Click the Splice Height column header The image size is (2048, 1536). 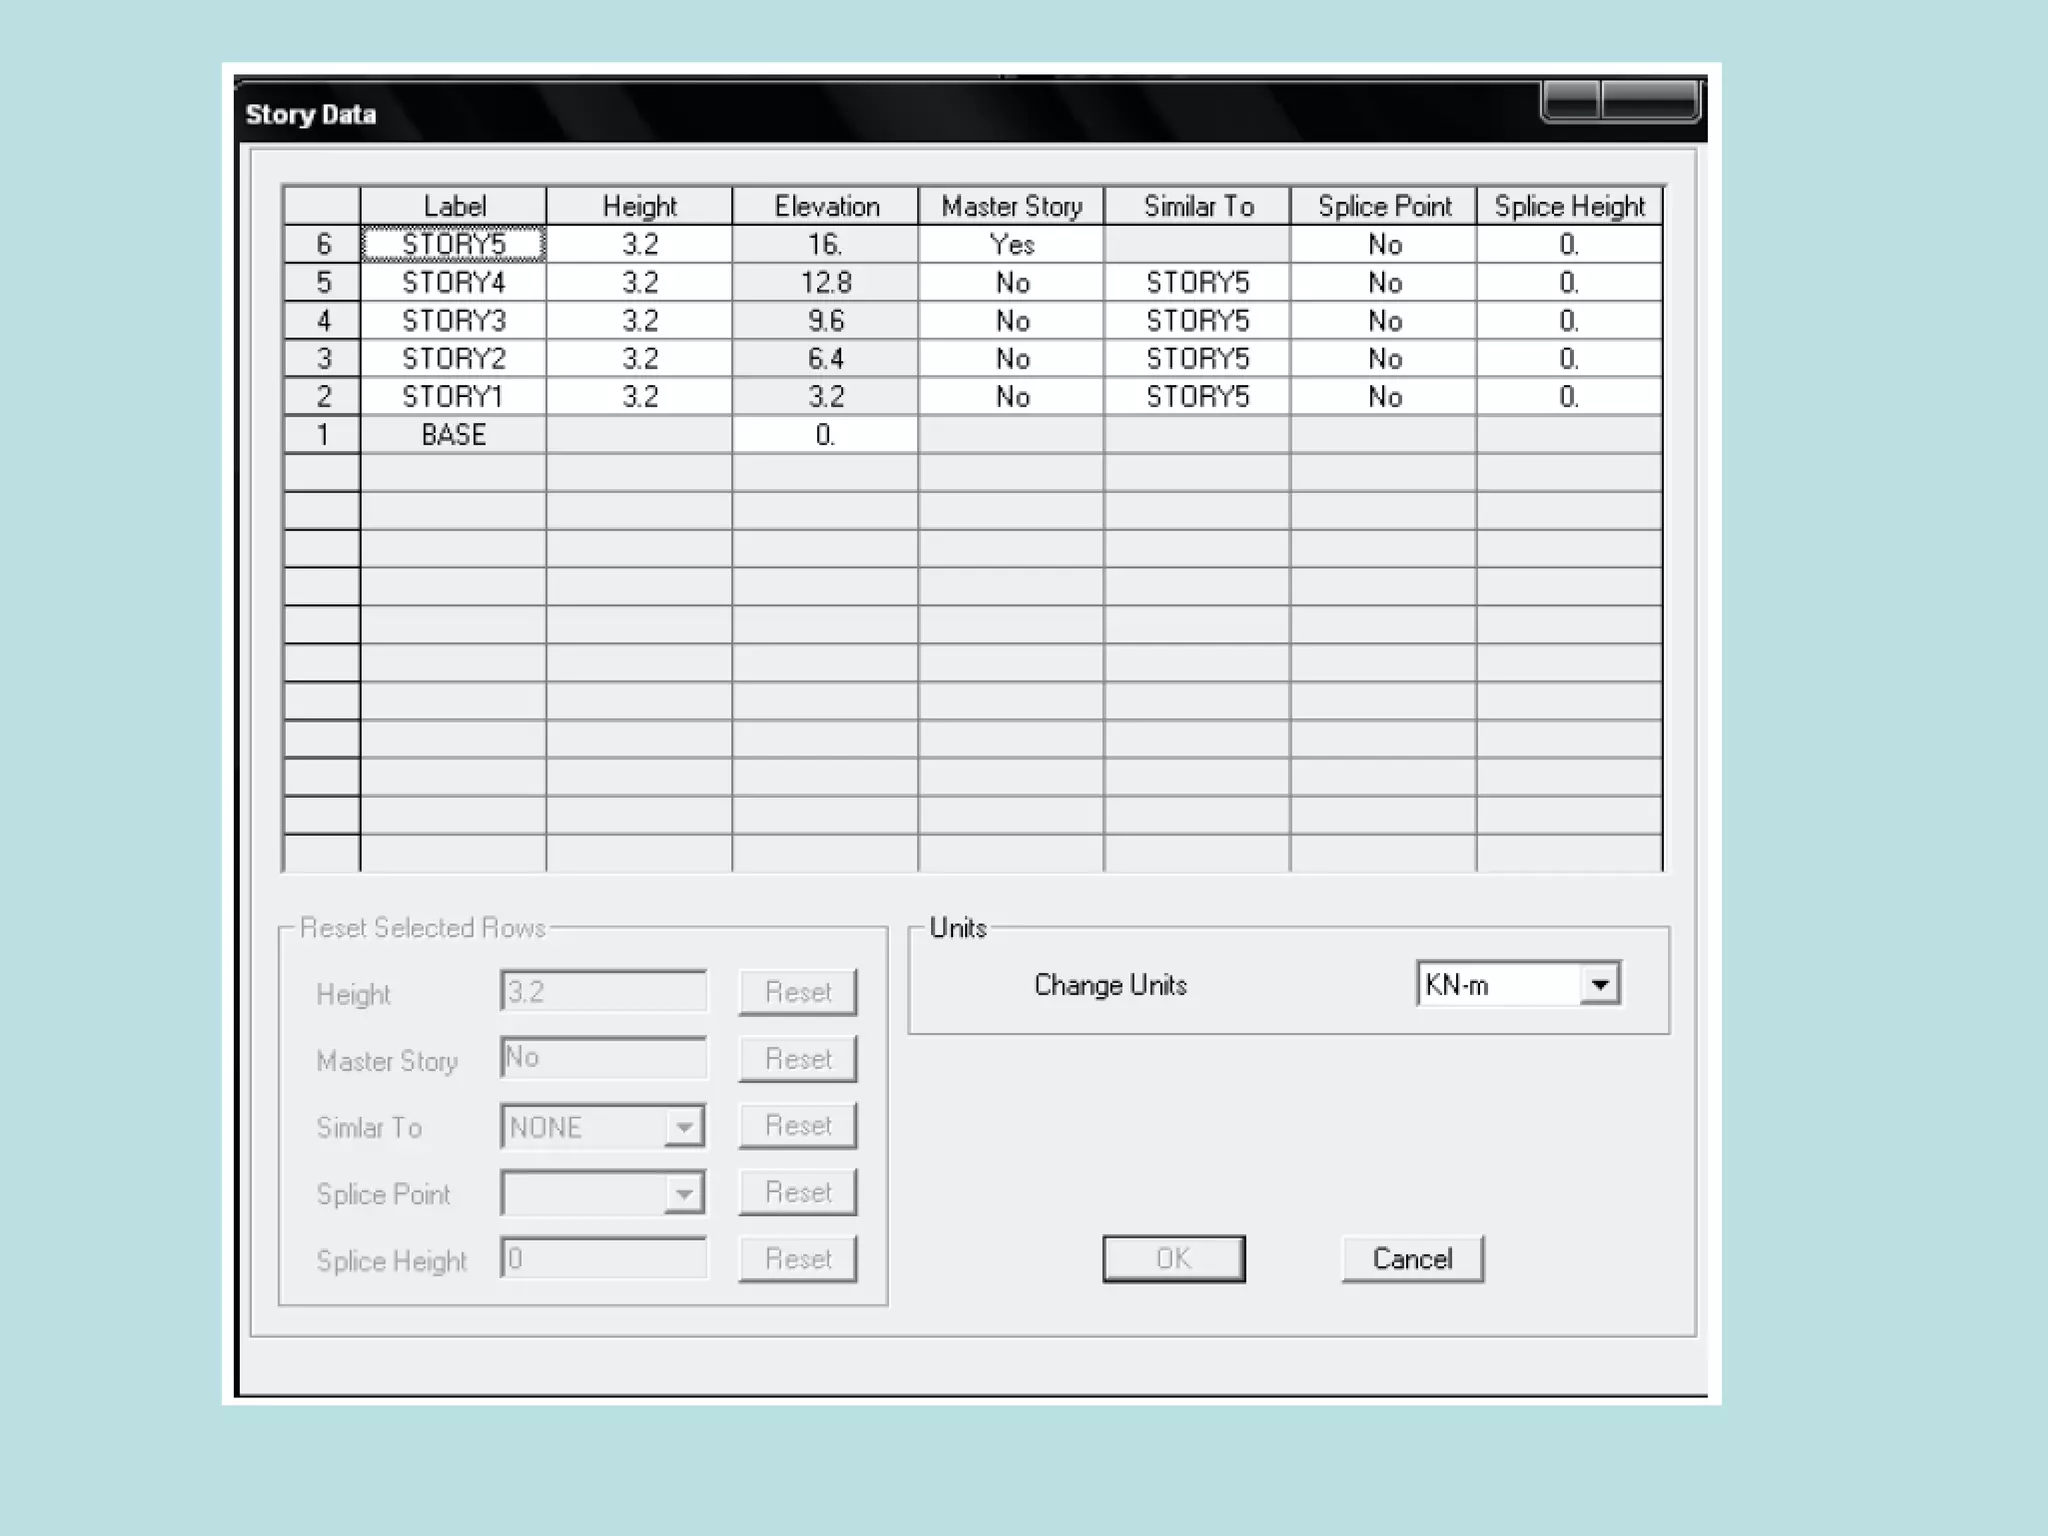(1569, 206)
